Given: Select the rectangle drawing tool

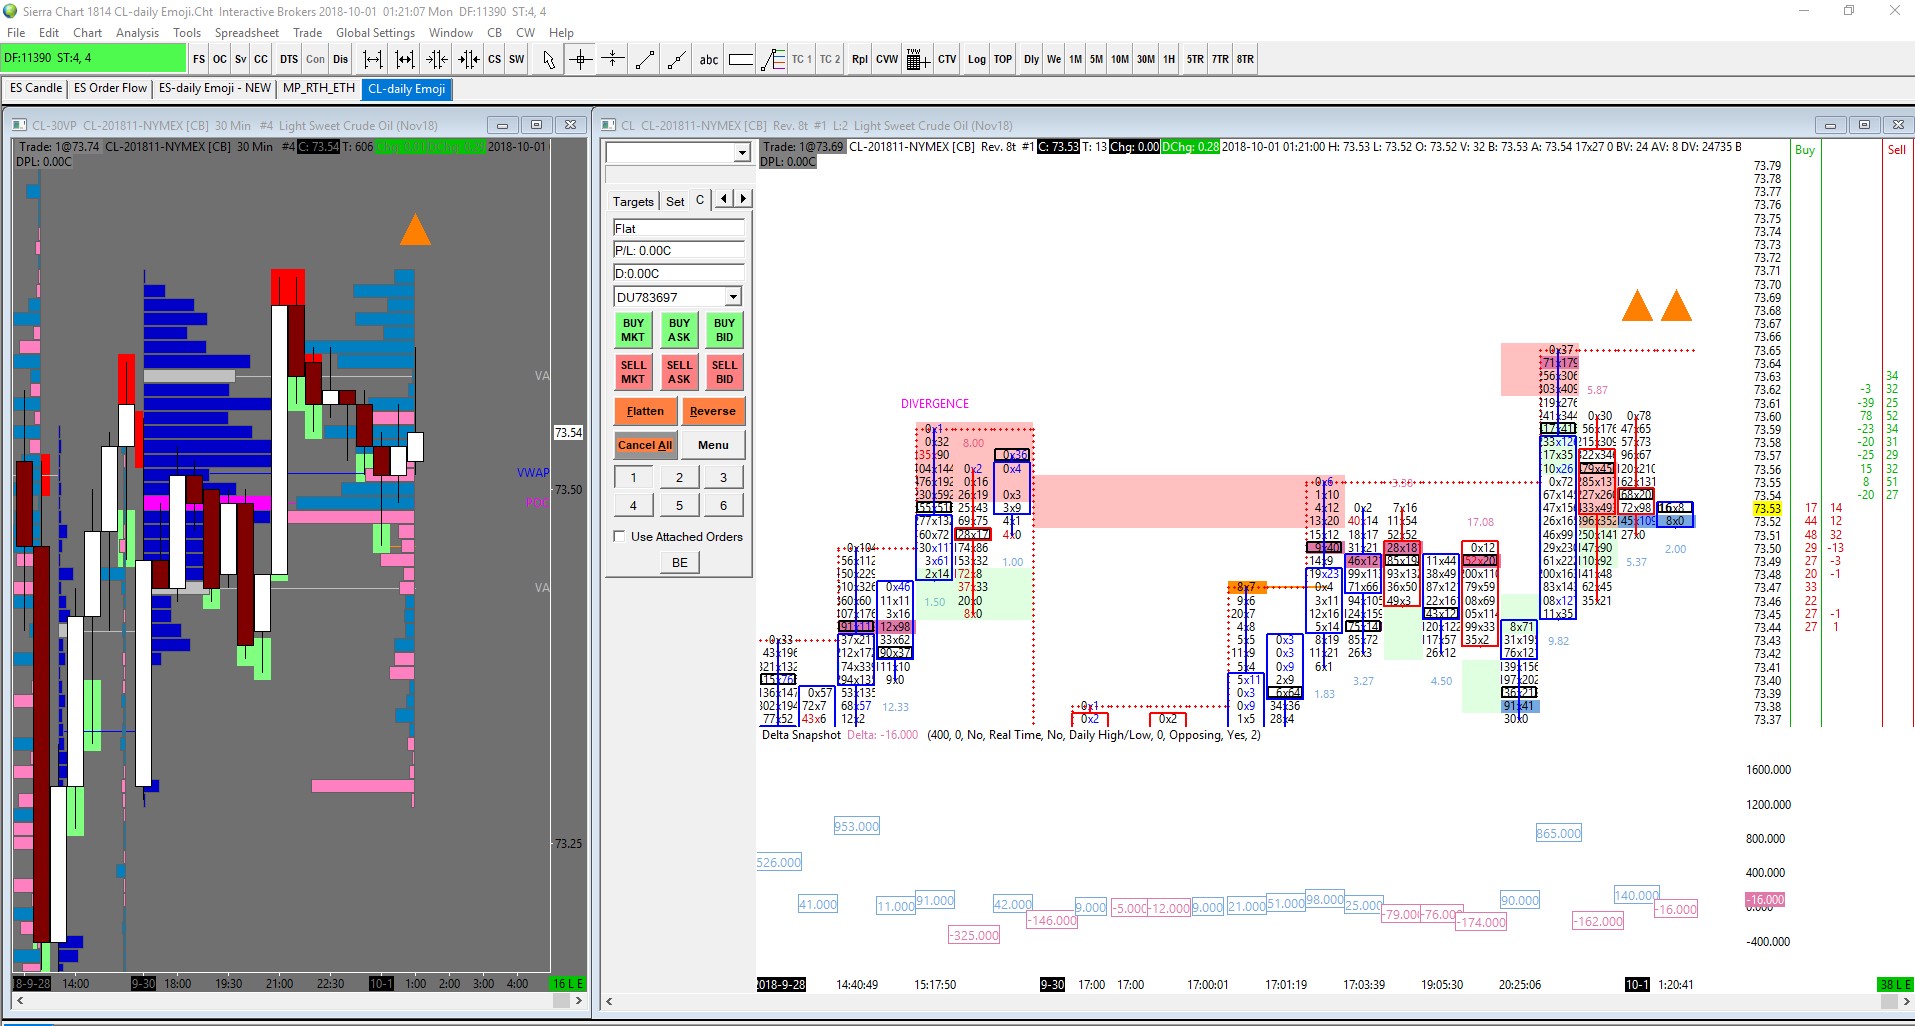Looking at the screenshot, I should click(x=740, y=59).
